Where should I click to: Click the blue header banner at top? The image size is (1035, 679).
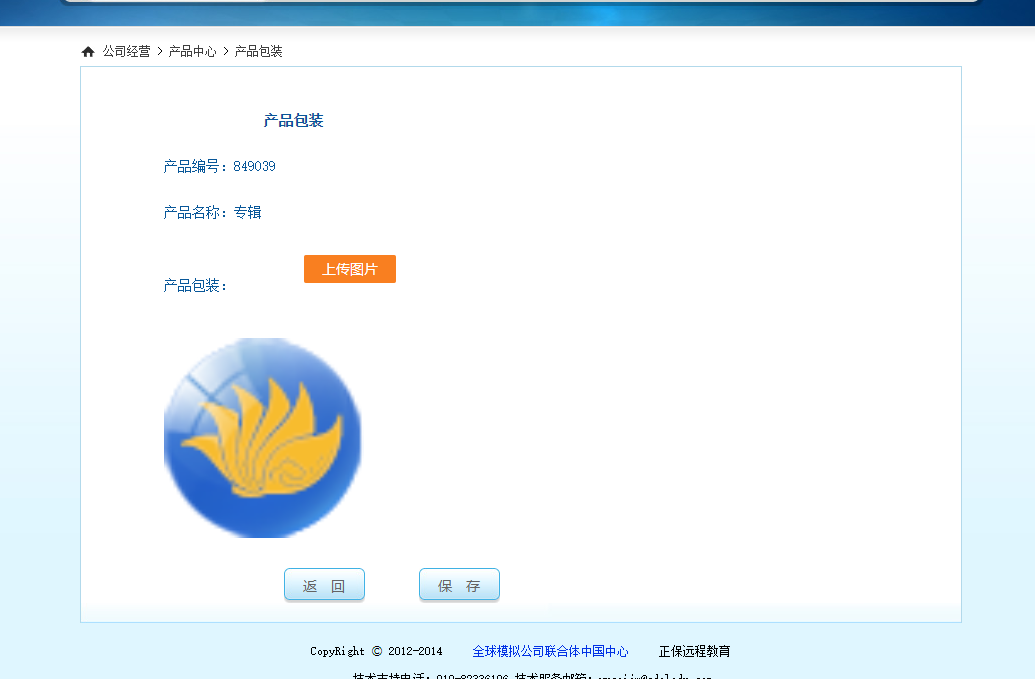pyautogui.click(x=517, y=12)
